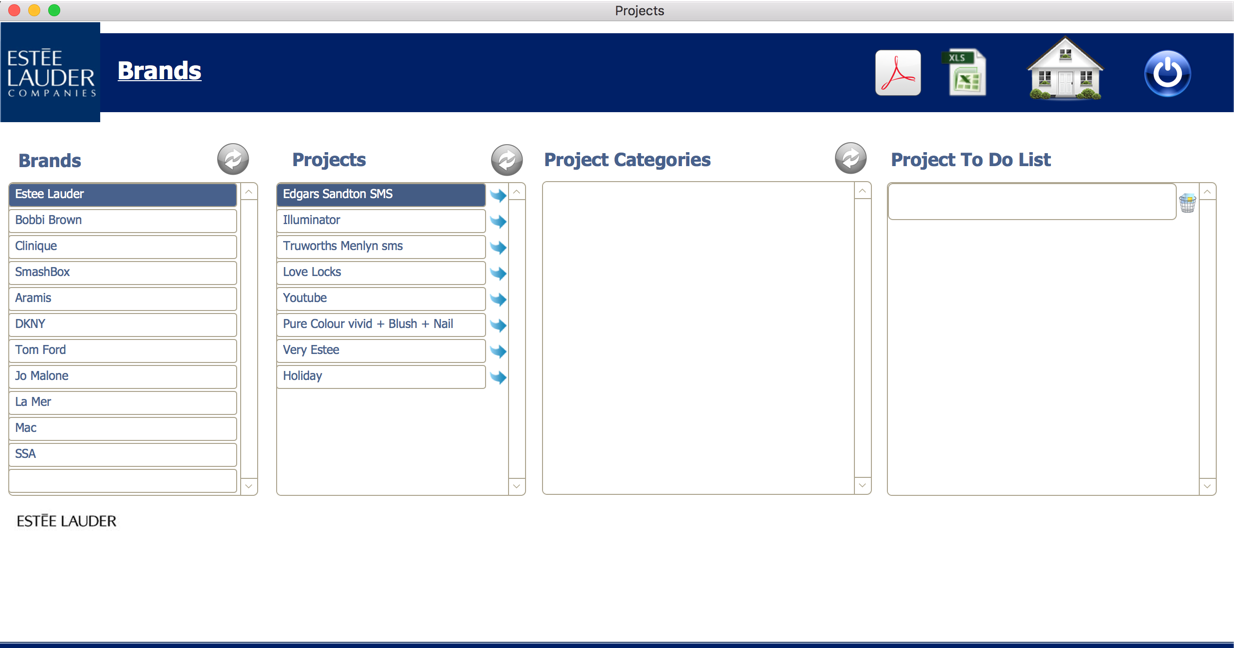This screenshot has width=1235, height=648.
Task: Pick Pure Colour vivid + Blush + Nail
Action: [380, 324]
